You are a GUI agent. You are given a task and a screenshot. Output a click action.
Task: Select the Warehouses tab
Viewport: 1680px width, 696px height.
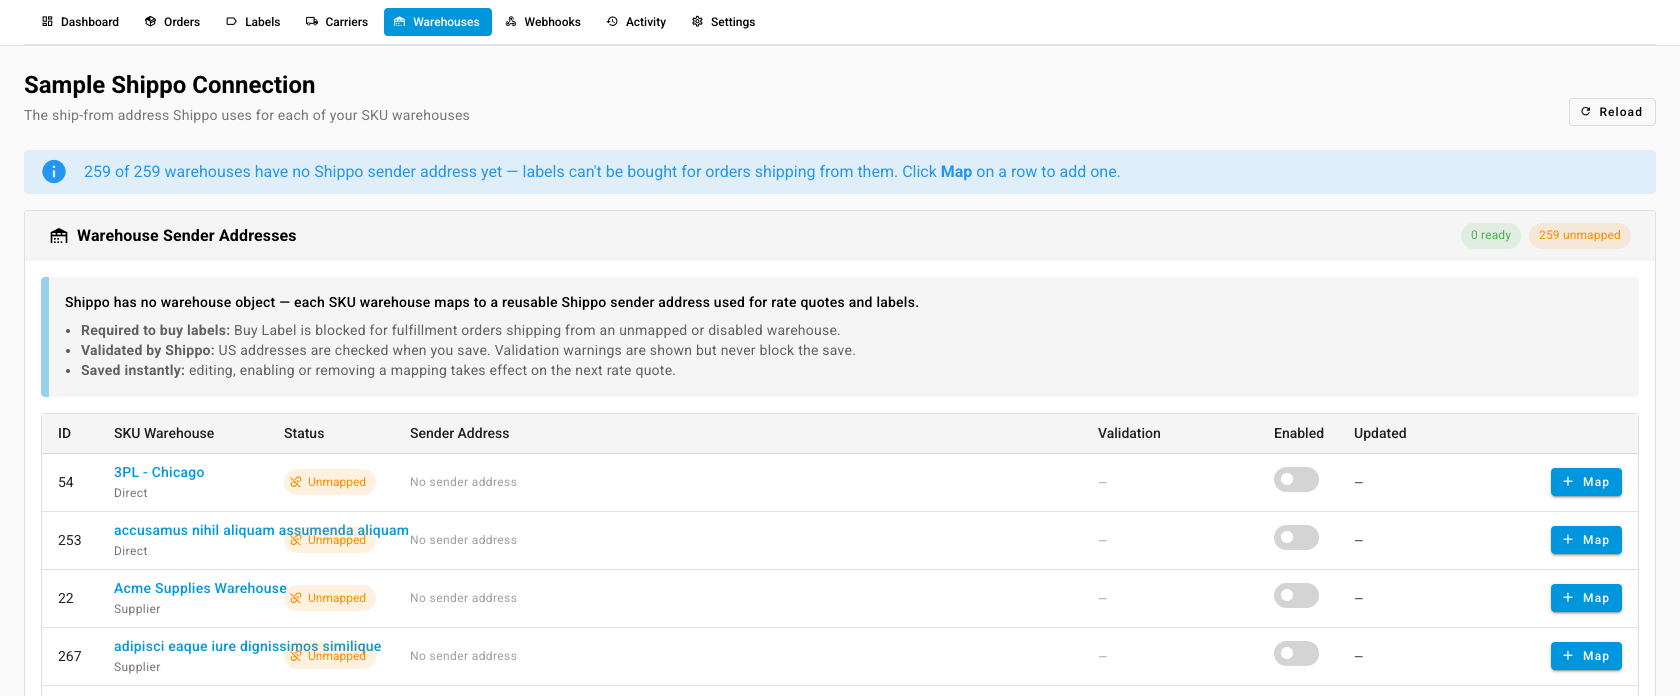438,22
